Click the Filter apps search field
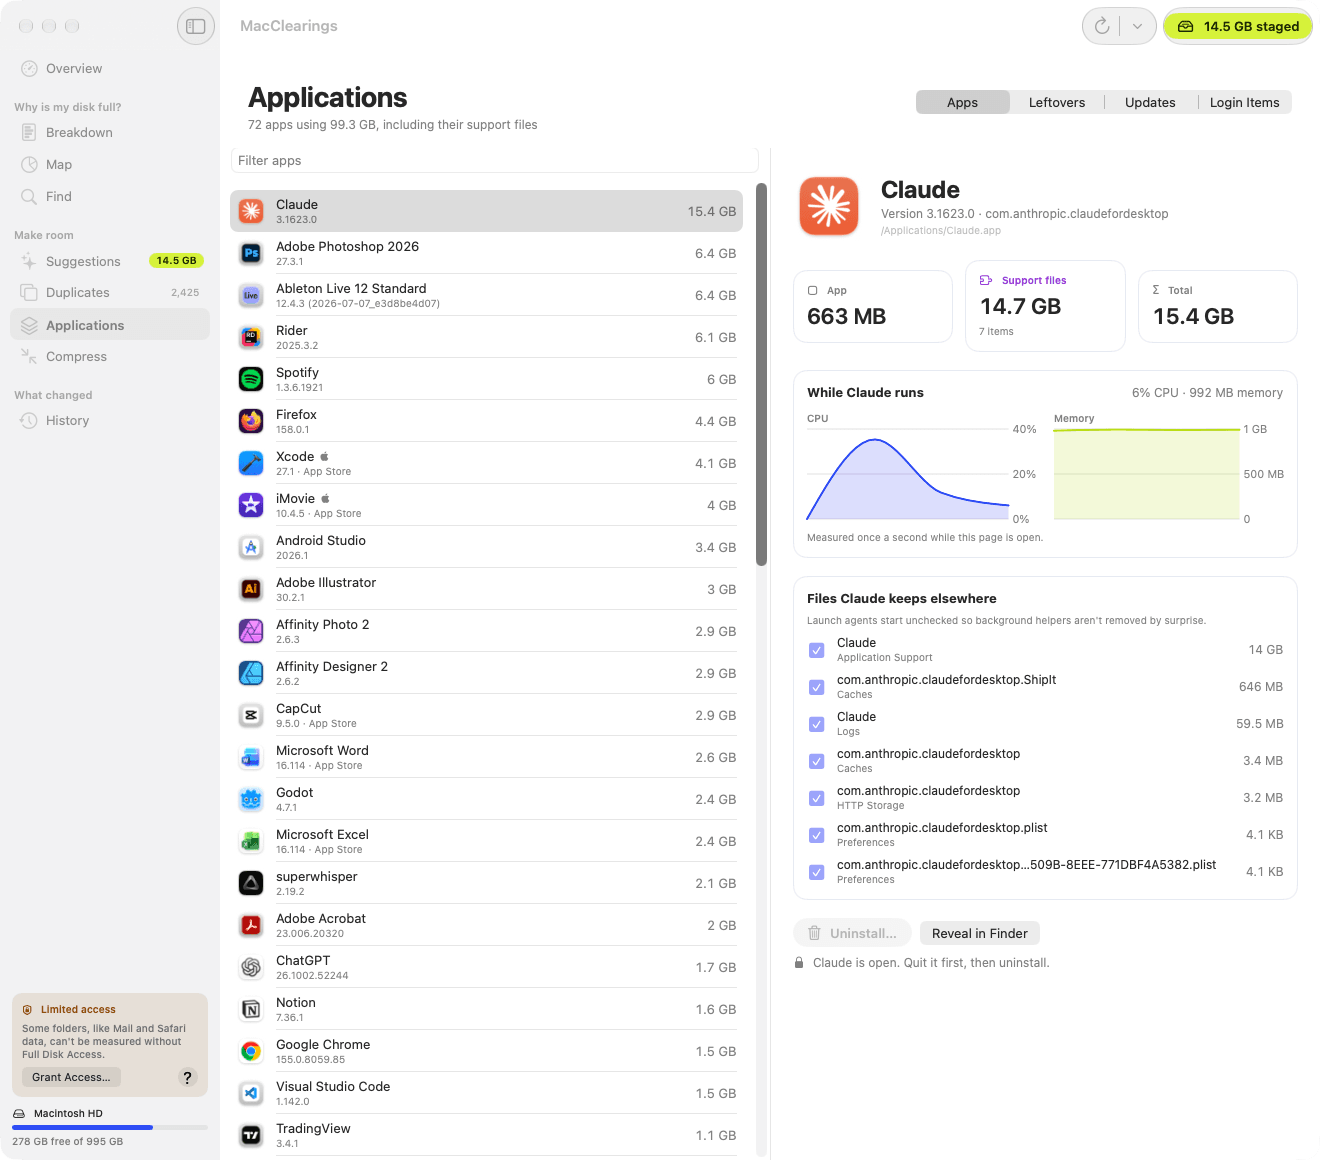Viewport: 1320px width, 1160px height. point(494,161)
